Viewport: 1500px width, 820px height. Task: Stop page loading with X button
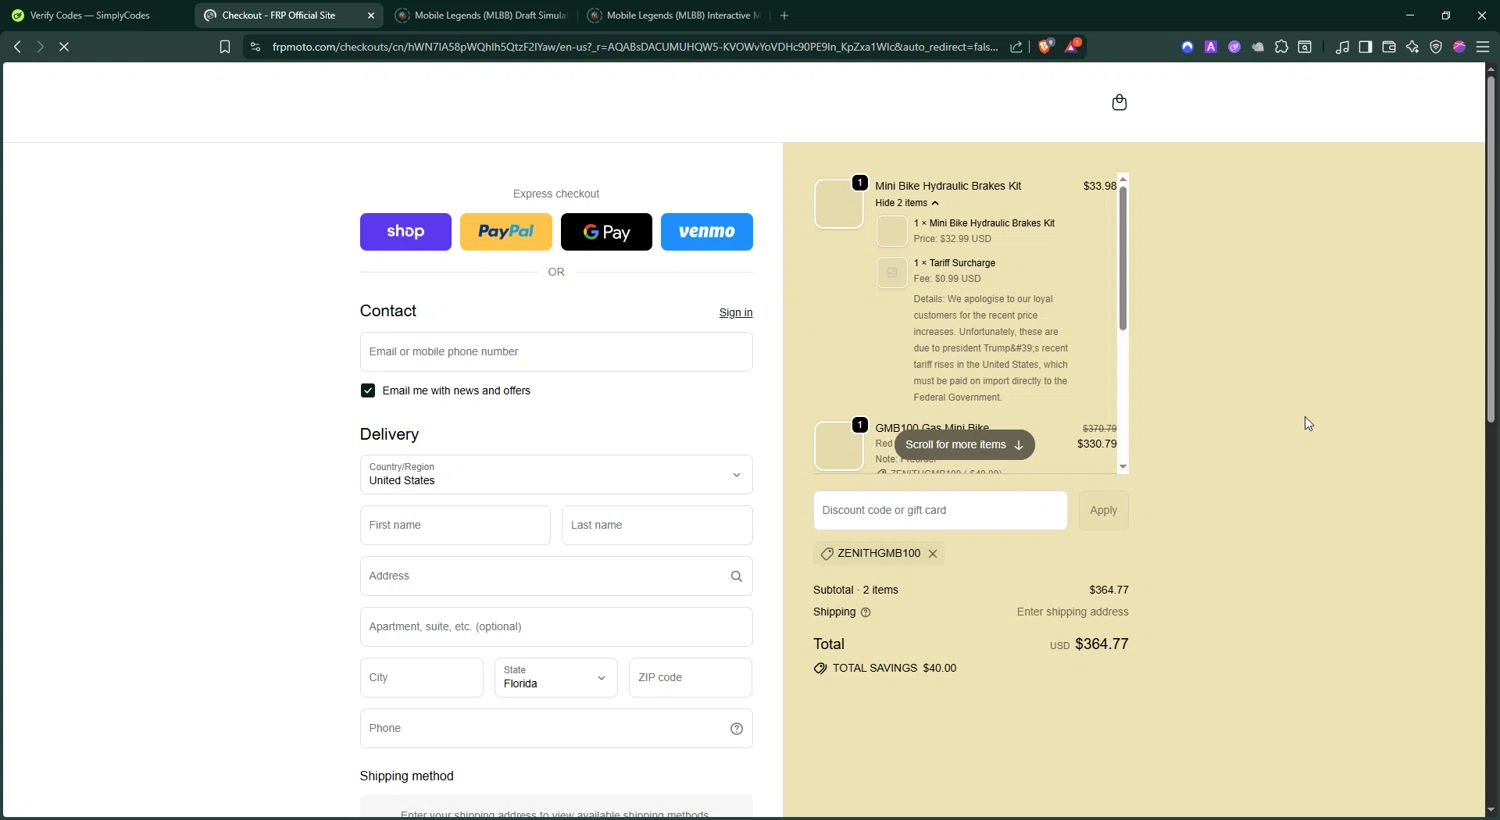pyautogui.click(x=64, y=47)
